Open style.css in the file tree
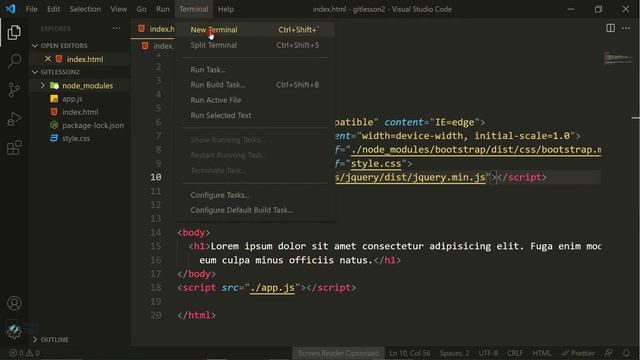This screenshot has width=640, height=360. tap(76, 138)
